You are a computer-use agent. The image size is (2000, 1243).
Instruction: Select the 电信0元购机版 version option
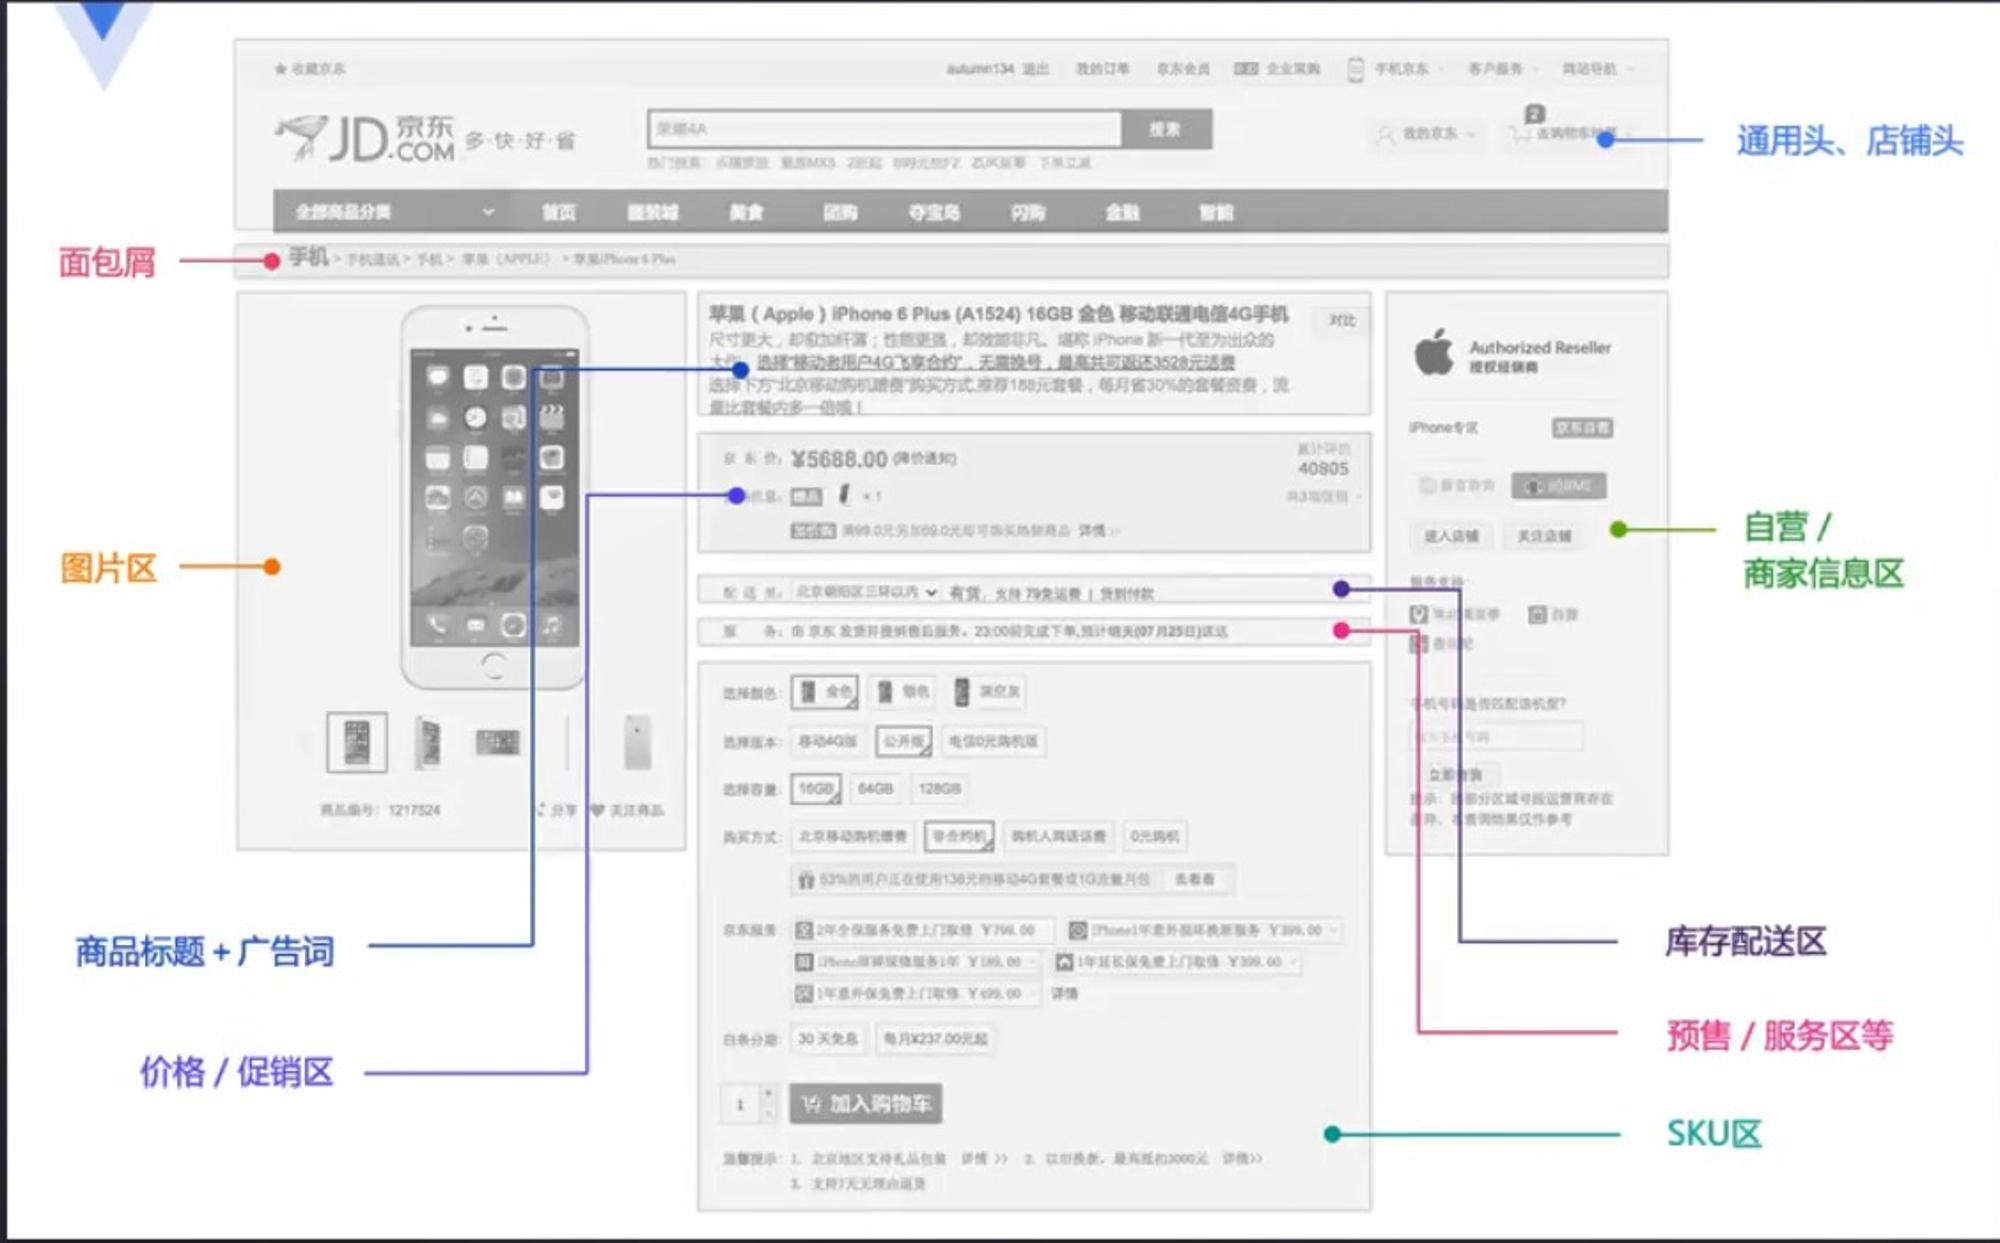993,741
